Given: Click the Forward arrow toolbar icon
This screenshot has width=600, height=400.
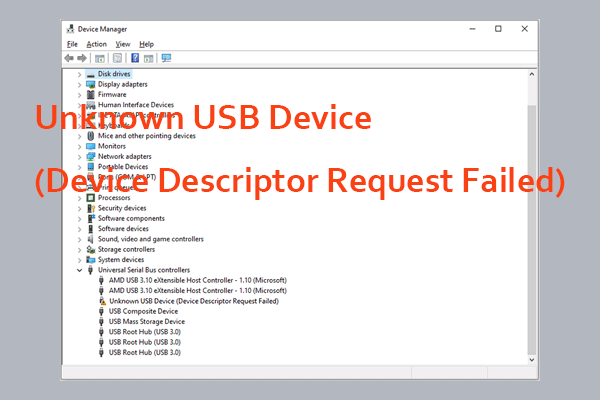Looking at the screenshot, I should pyautogui.click(x=83, y=58).
